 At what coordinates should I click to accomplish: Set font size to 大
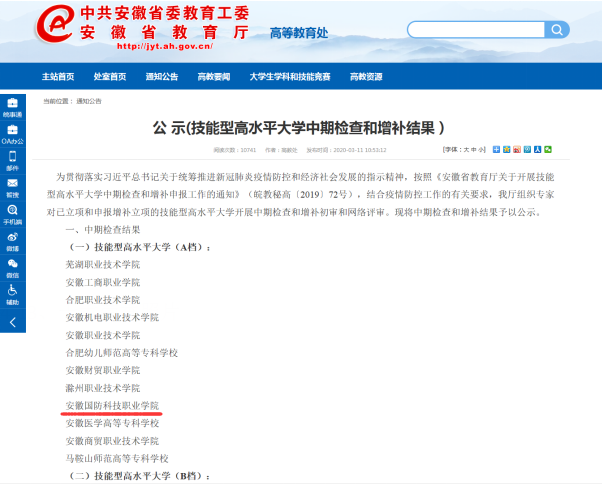tap(464, 149)
